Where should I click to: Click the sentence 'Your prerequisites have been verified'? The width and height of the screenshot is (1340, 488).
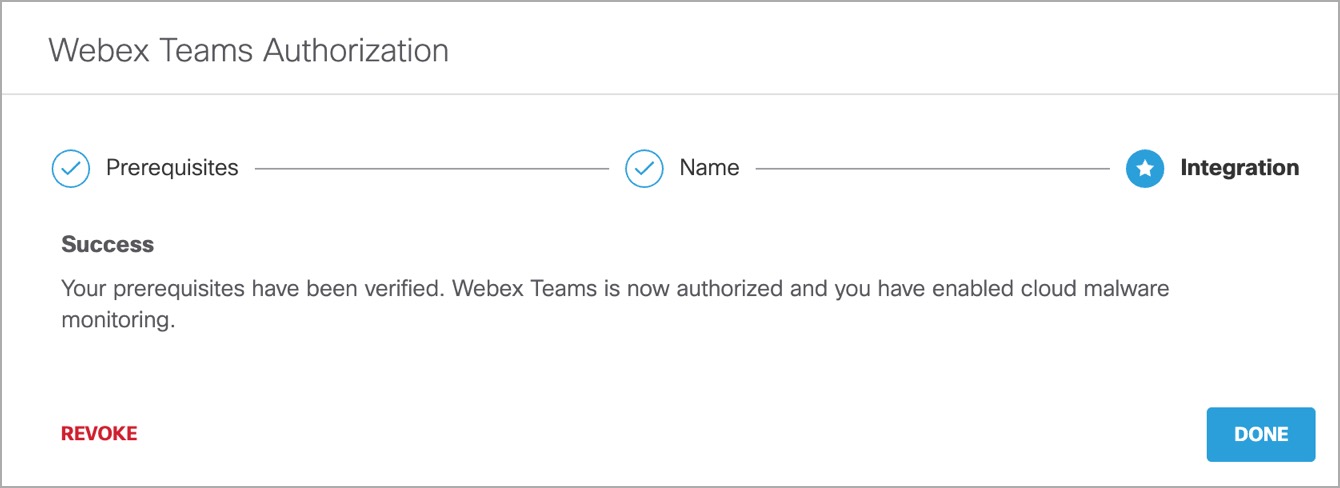click(x=253, y=289)
